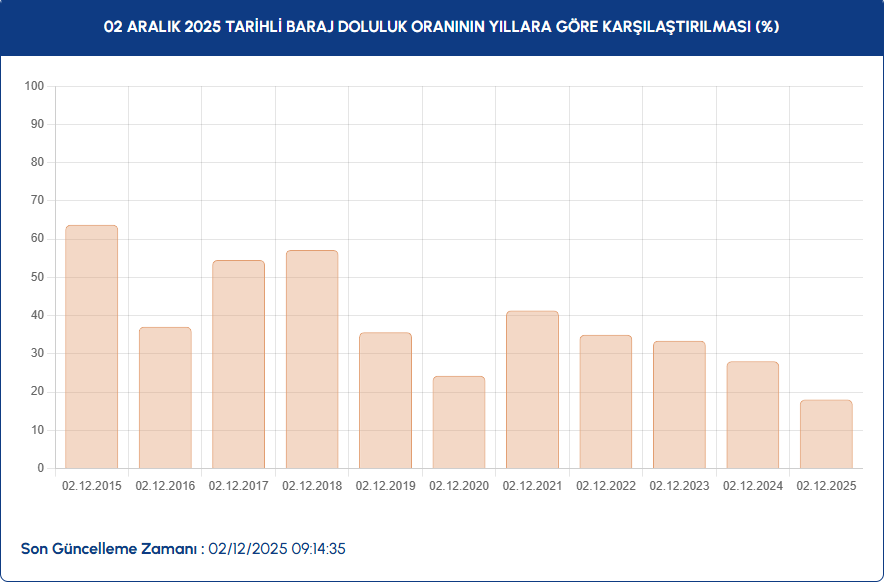
Task: Click the 02.12.2023 data bar
Action: click(x=679, y=405)
